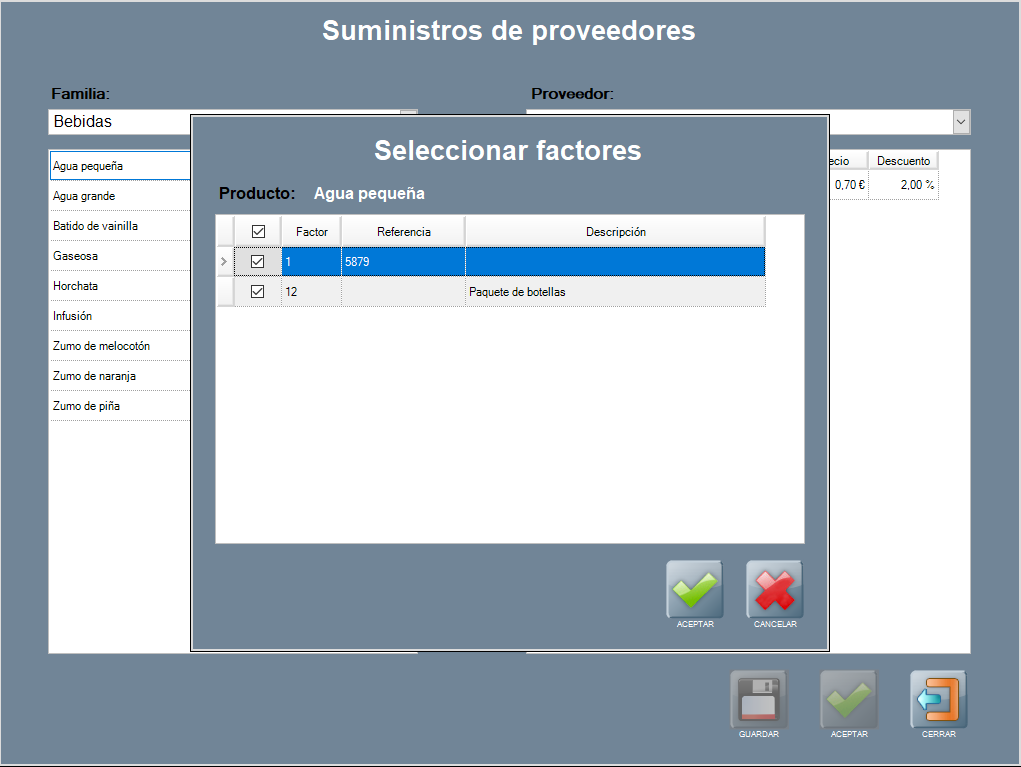The height and width of the screenshot is (767, 1021).
Task: Select Zumo de naranja in product list
Action: pos(120,376)
